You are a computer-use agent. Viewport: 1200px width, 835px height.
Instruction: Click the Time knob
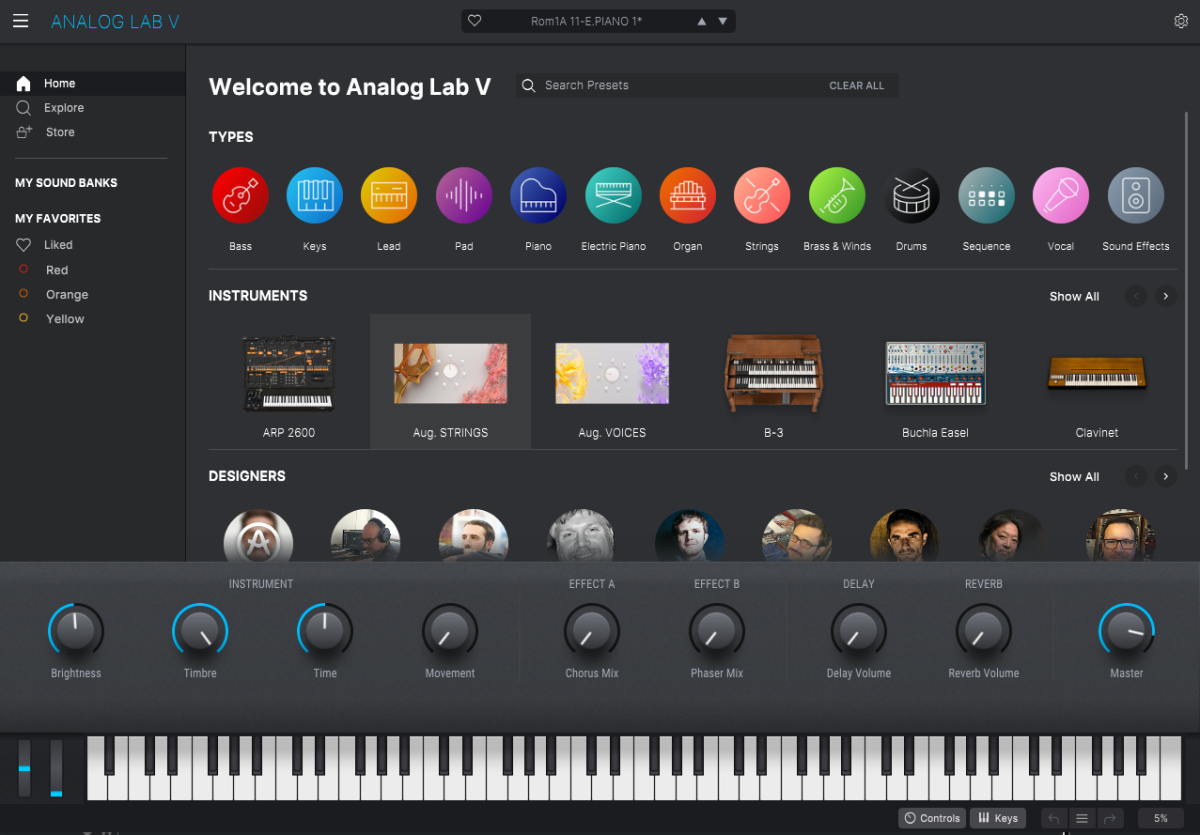[325, 631]
